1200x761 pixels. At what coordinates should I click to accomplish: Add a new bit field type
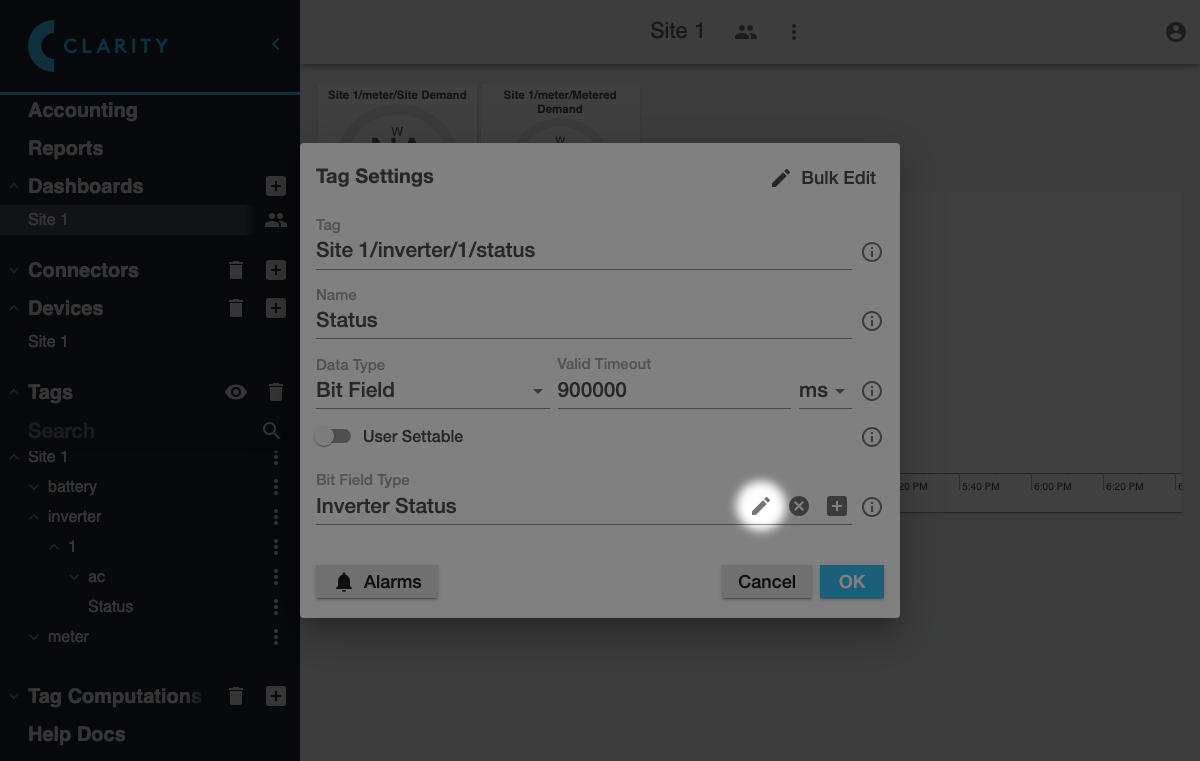coord(837,506)
